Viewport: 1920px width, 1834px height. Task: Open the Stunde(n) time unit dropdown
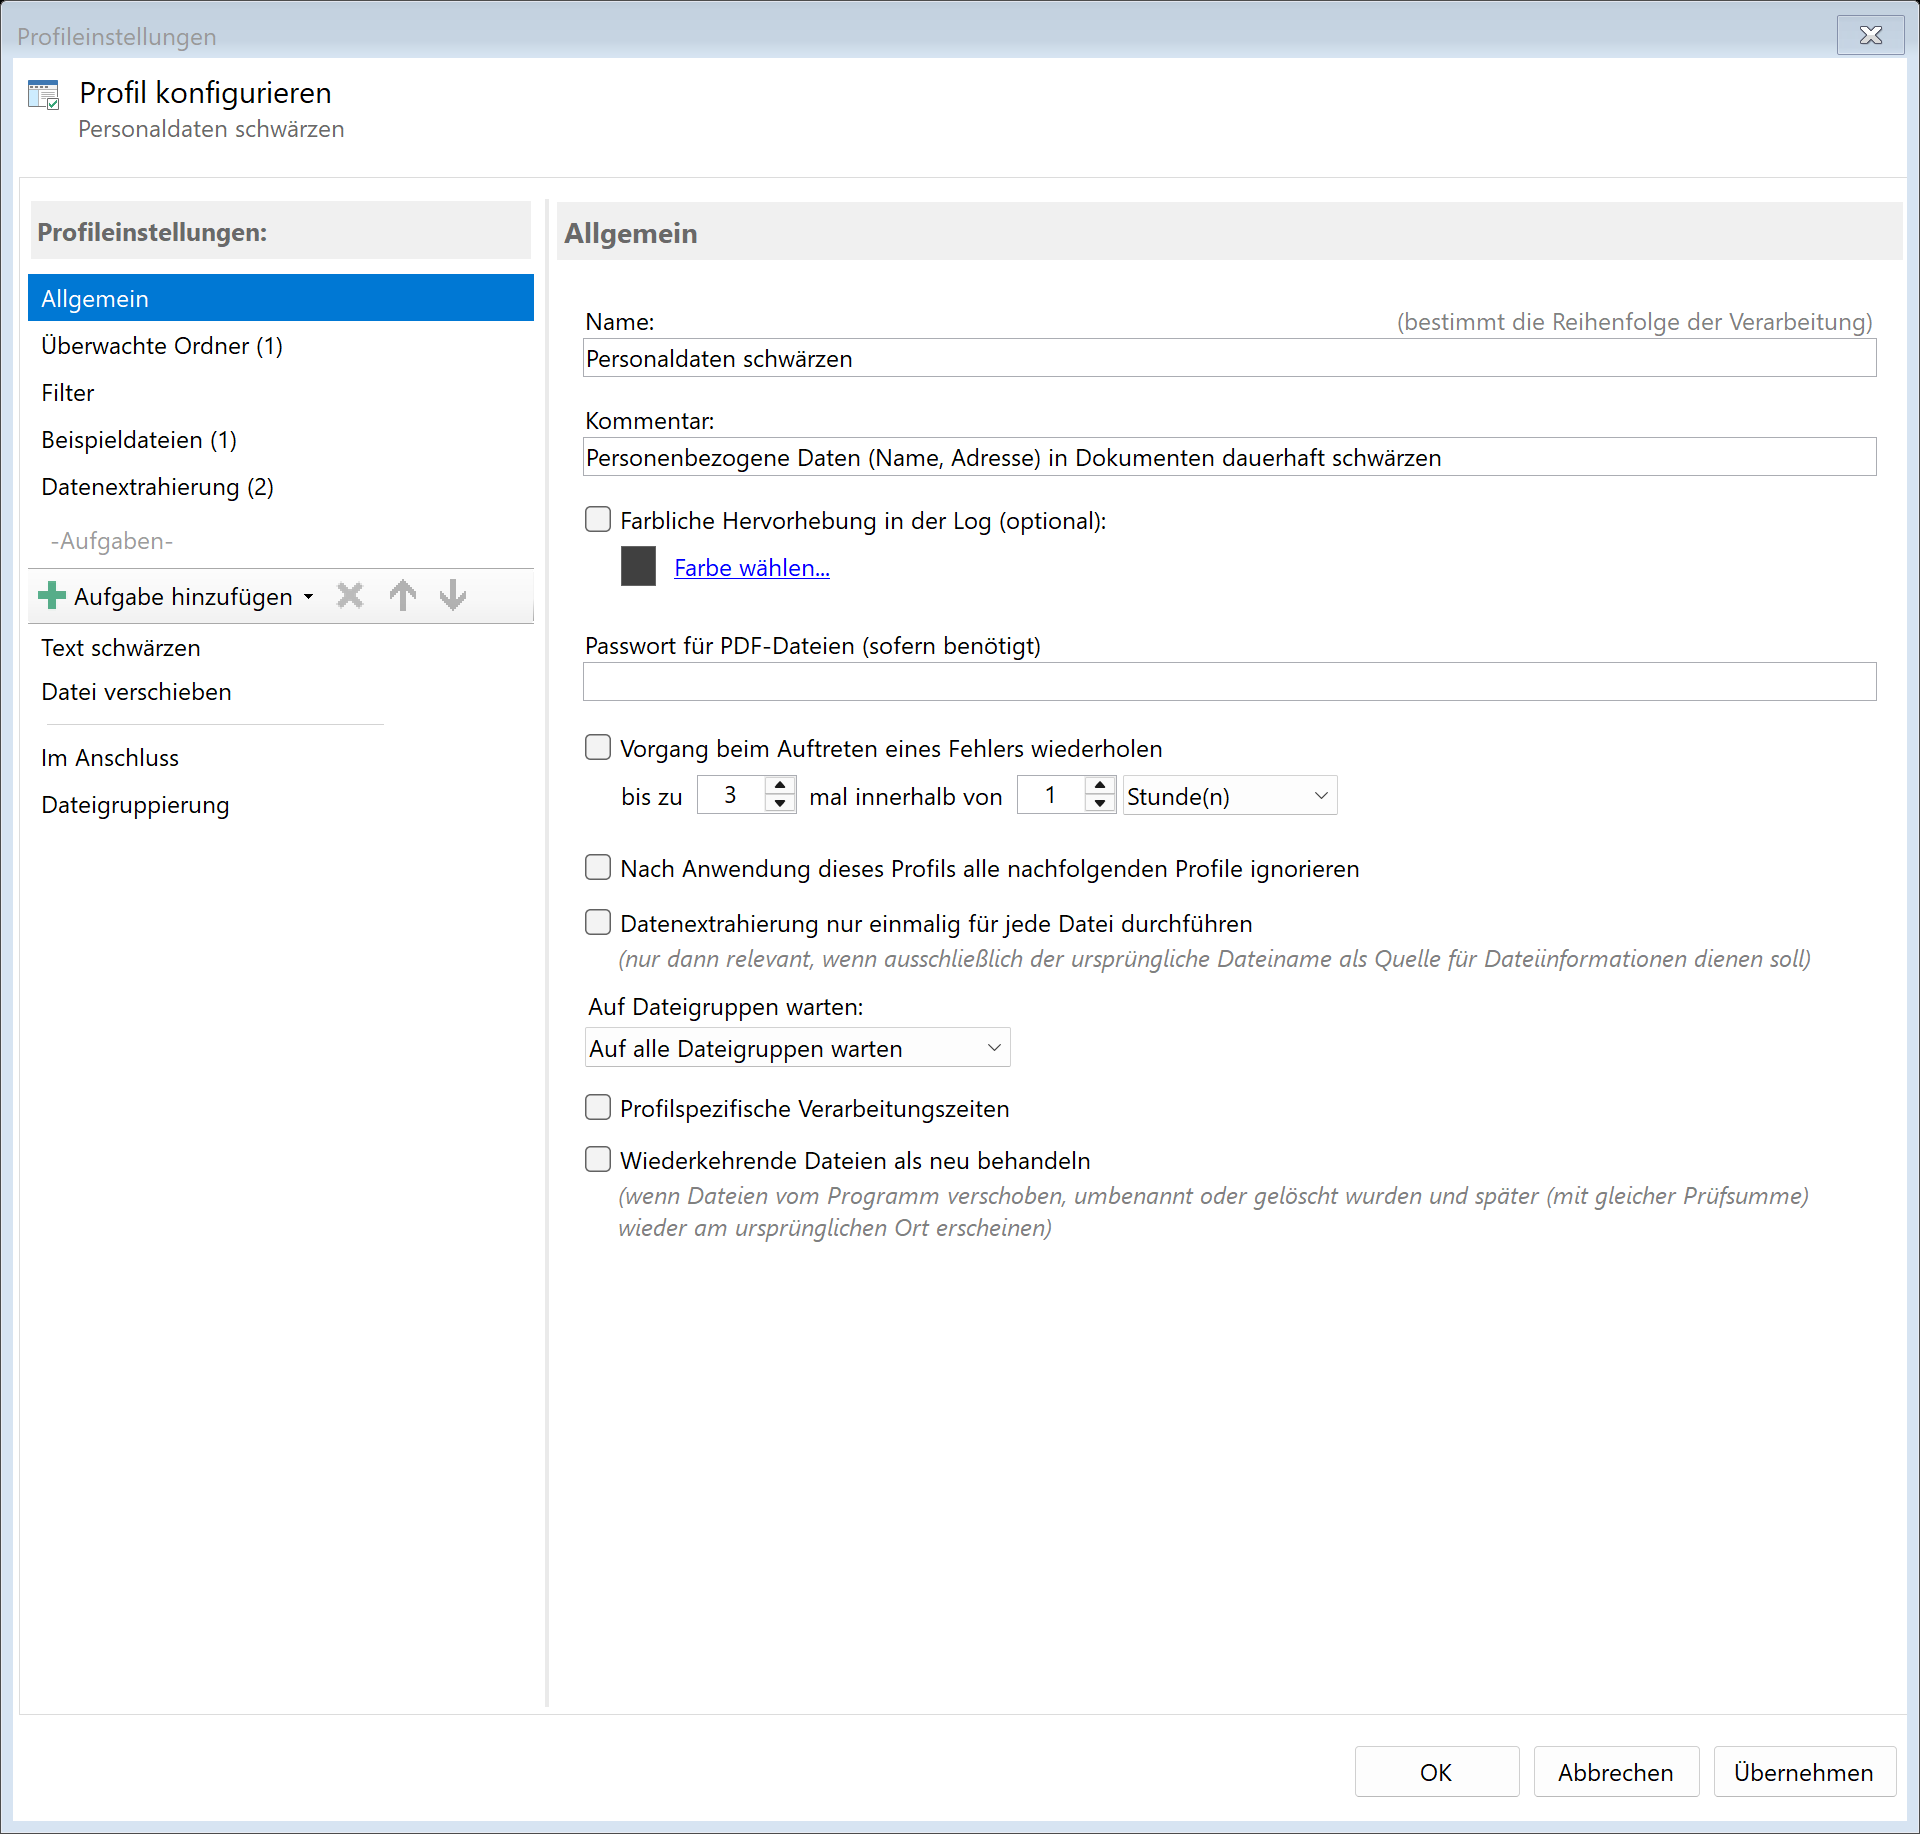tap(1229, 796)
